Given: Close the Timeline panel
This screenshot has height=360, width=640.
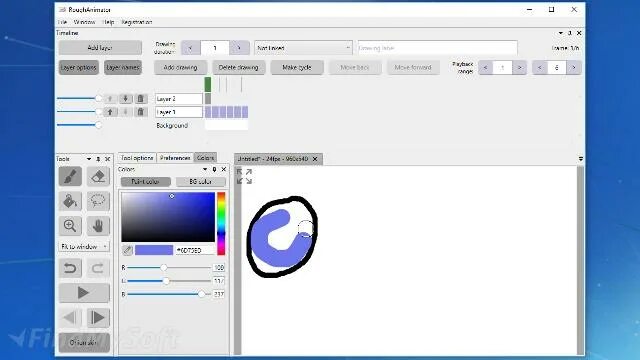Looking at the screenshot, I should click(x=579, y=33).
